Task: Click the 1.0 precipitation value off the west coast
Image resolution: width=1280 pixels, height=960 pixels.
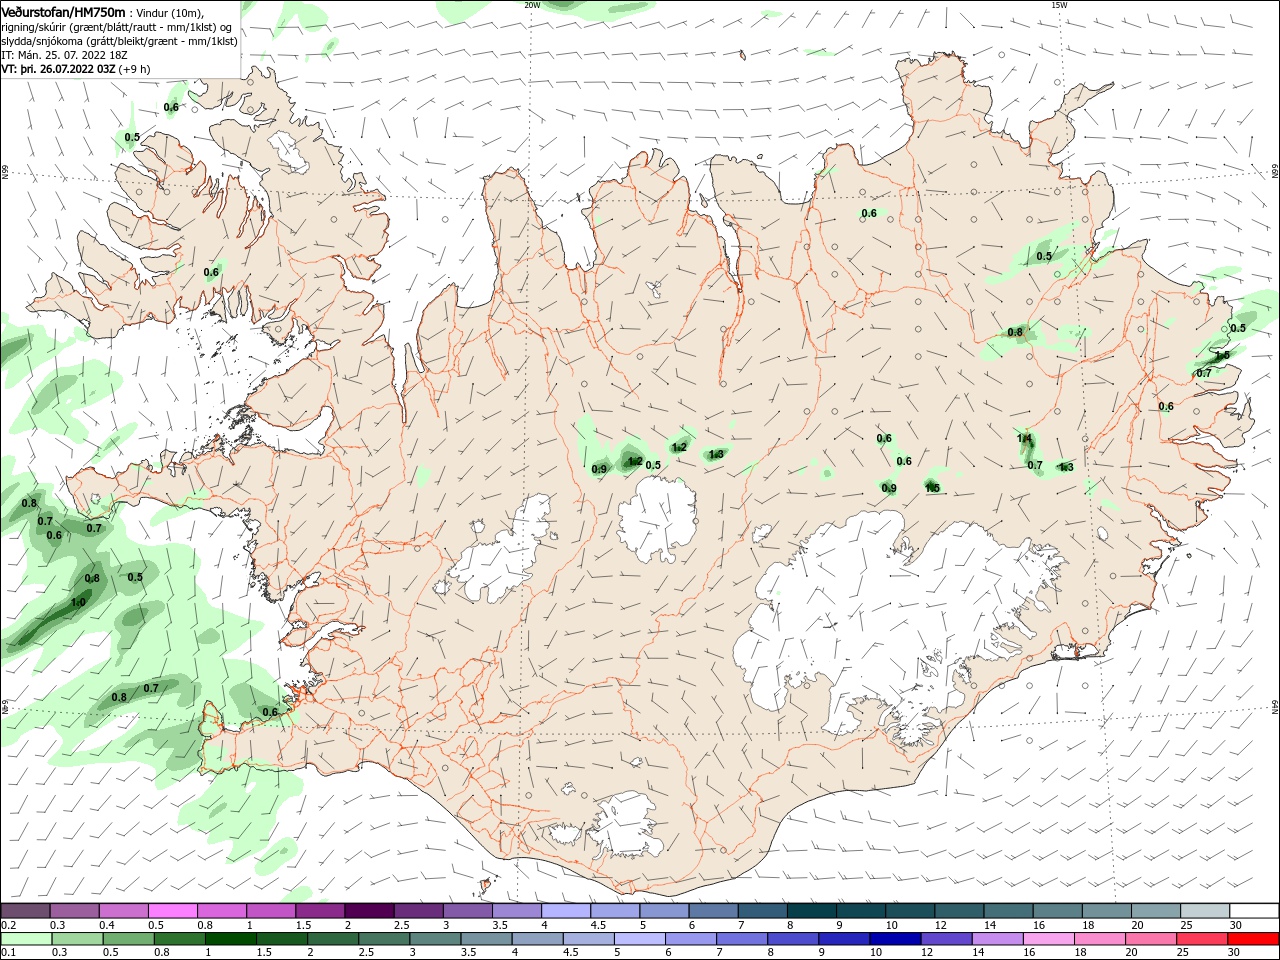Action: (78, 603)
